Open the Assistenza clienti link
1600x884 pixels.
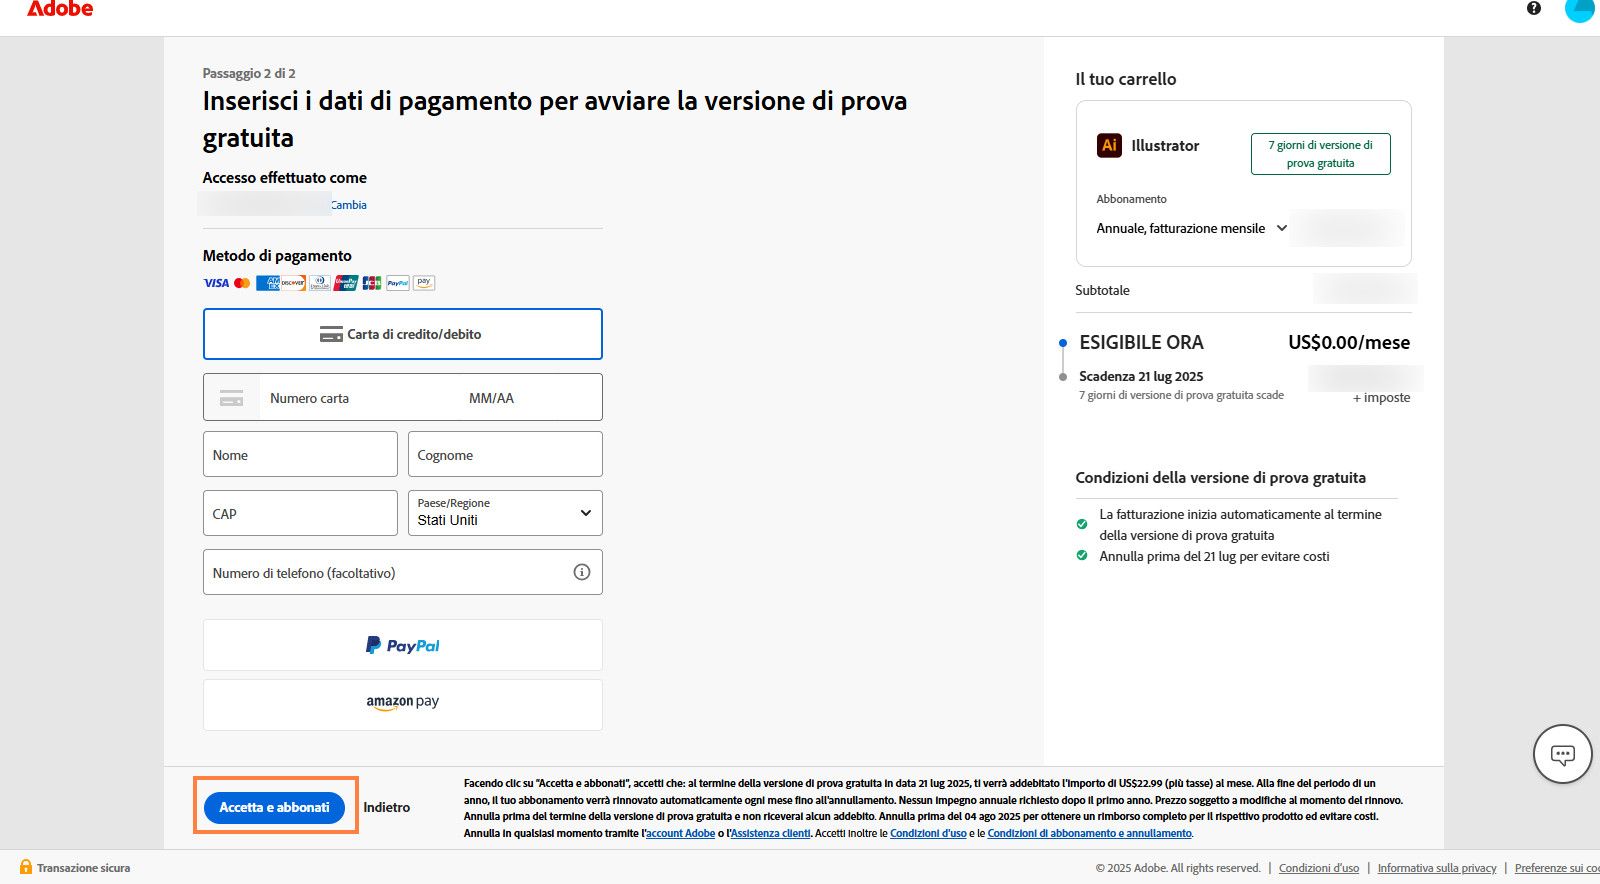tap(771, 833)
